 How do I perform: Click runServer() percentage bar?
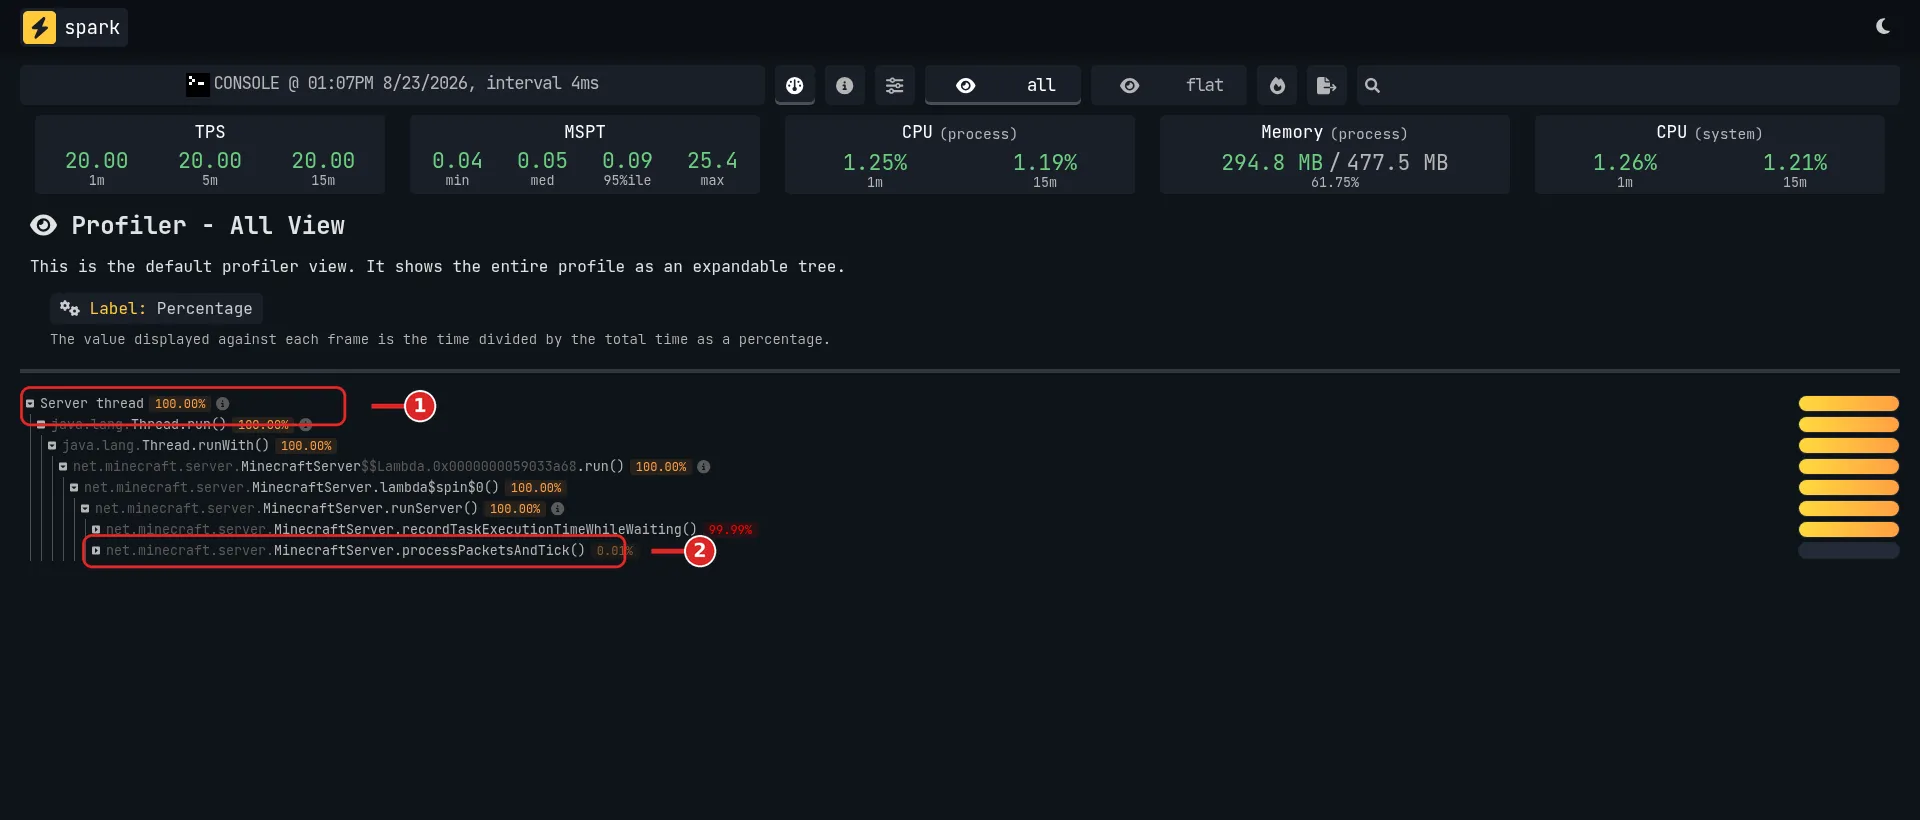[x=1848, y=509]
